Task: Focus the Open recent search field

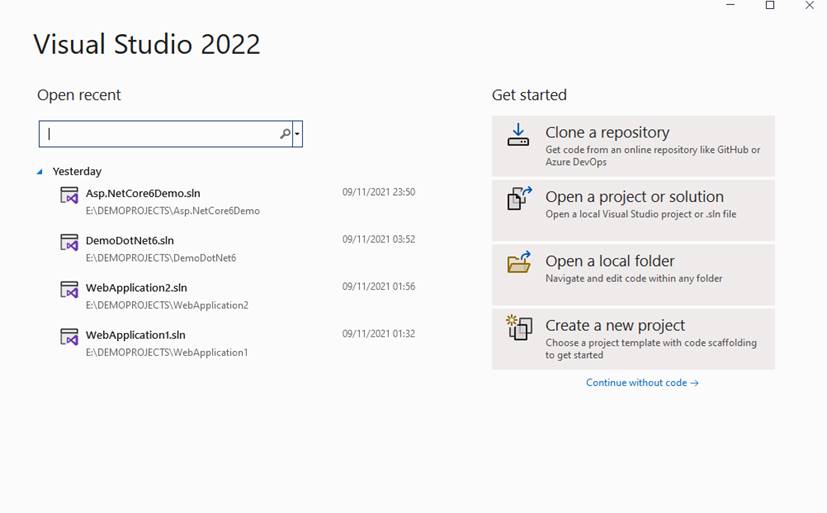Action: click(x=160, y=134)
